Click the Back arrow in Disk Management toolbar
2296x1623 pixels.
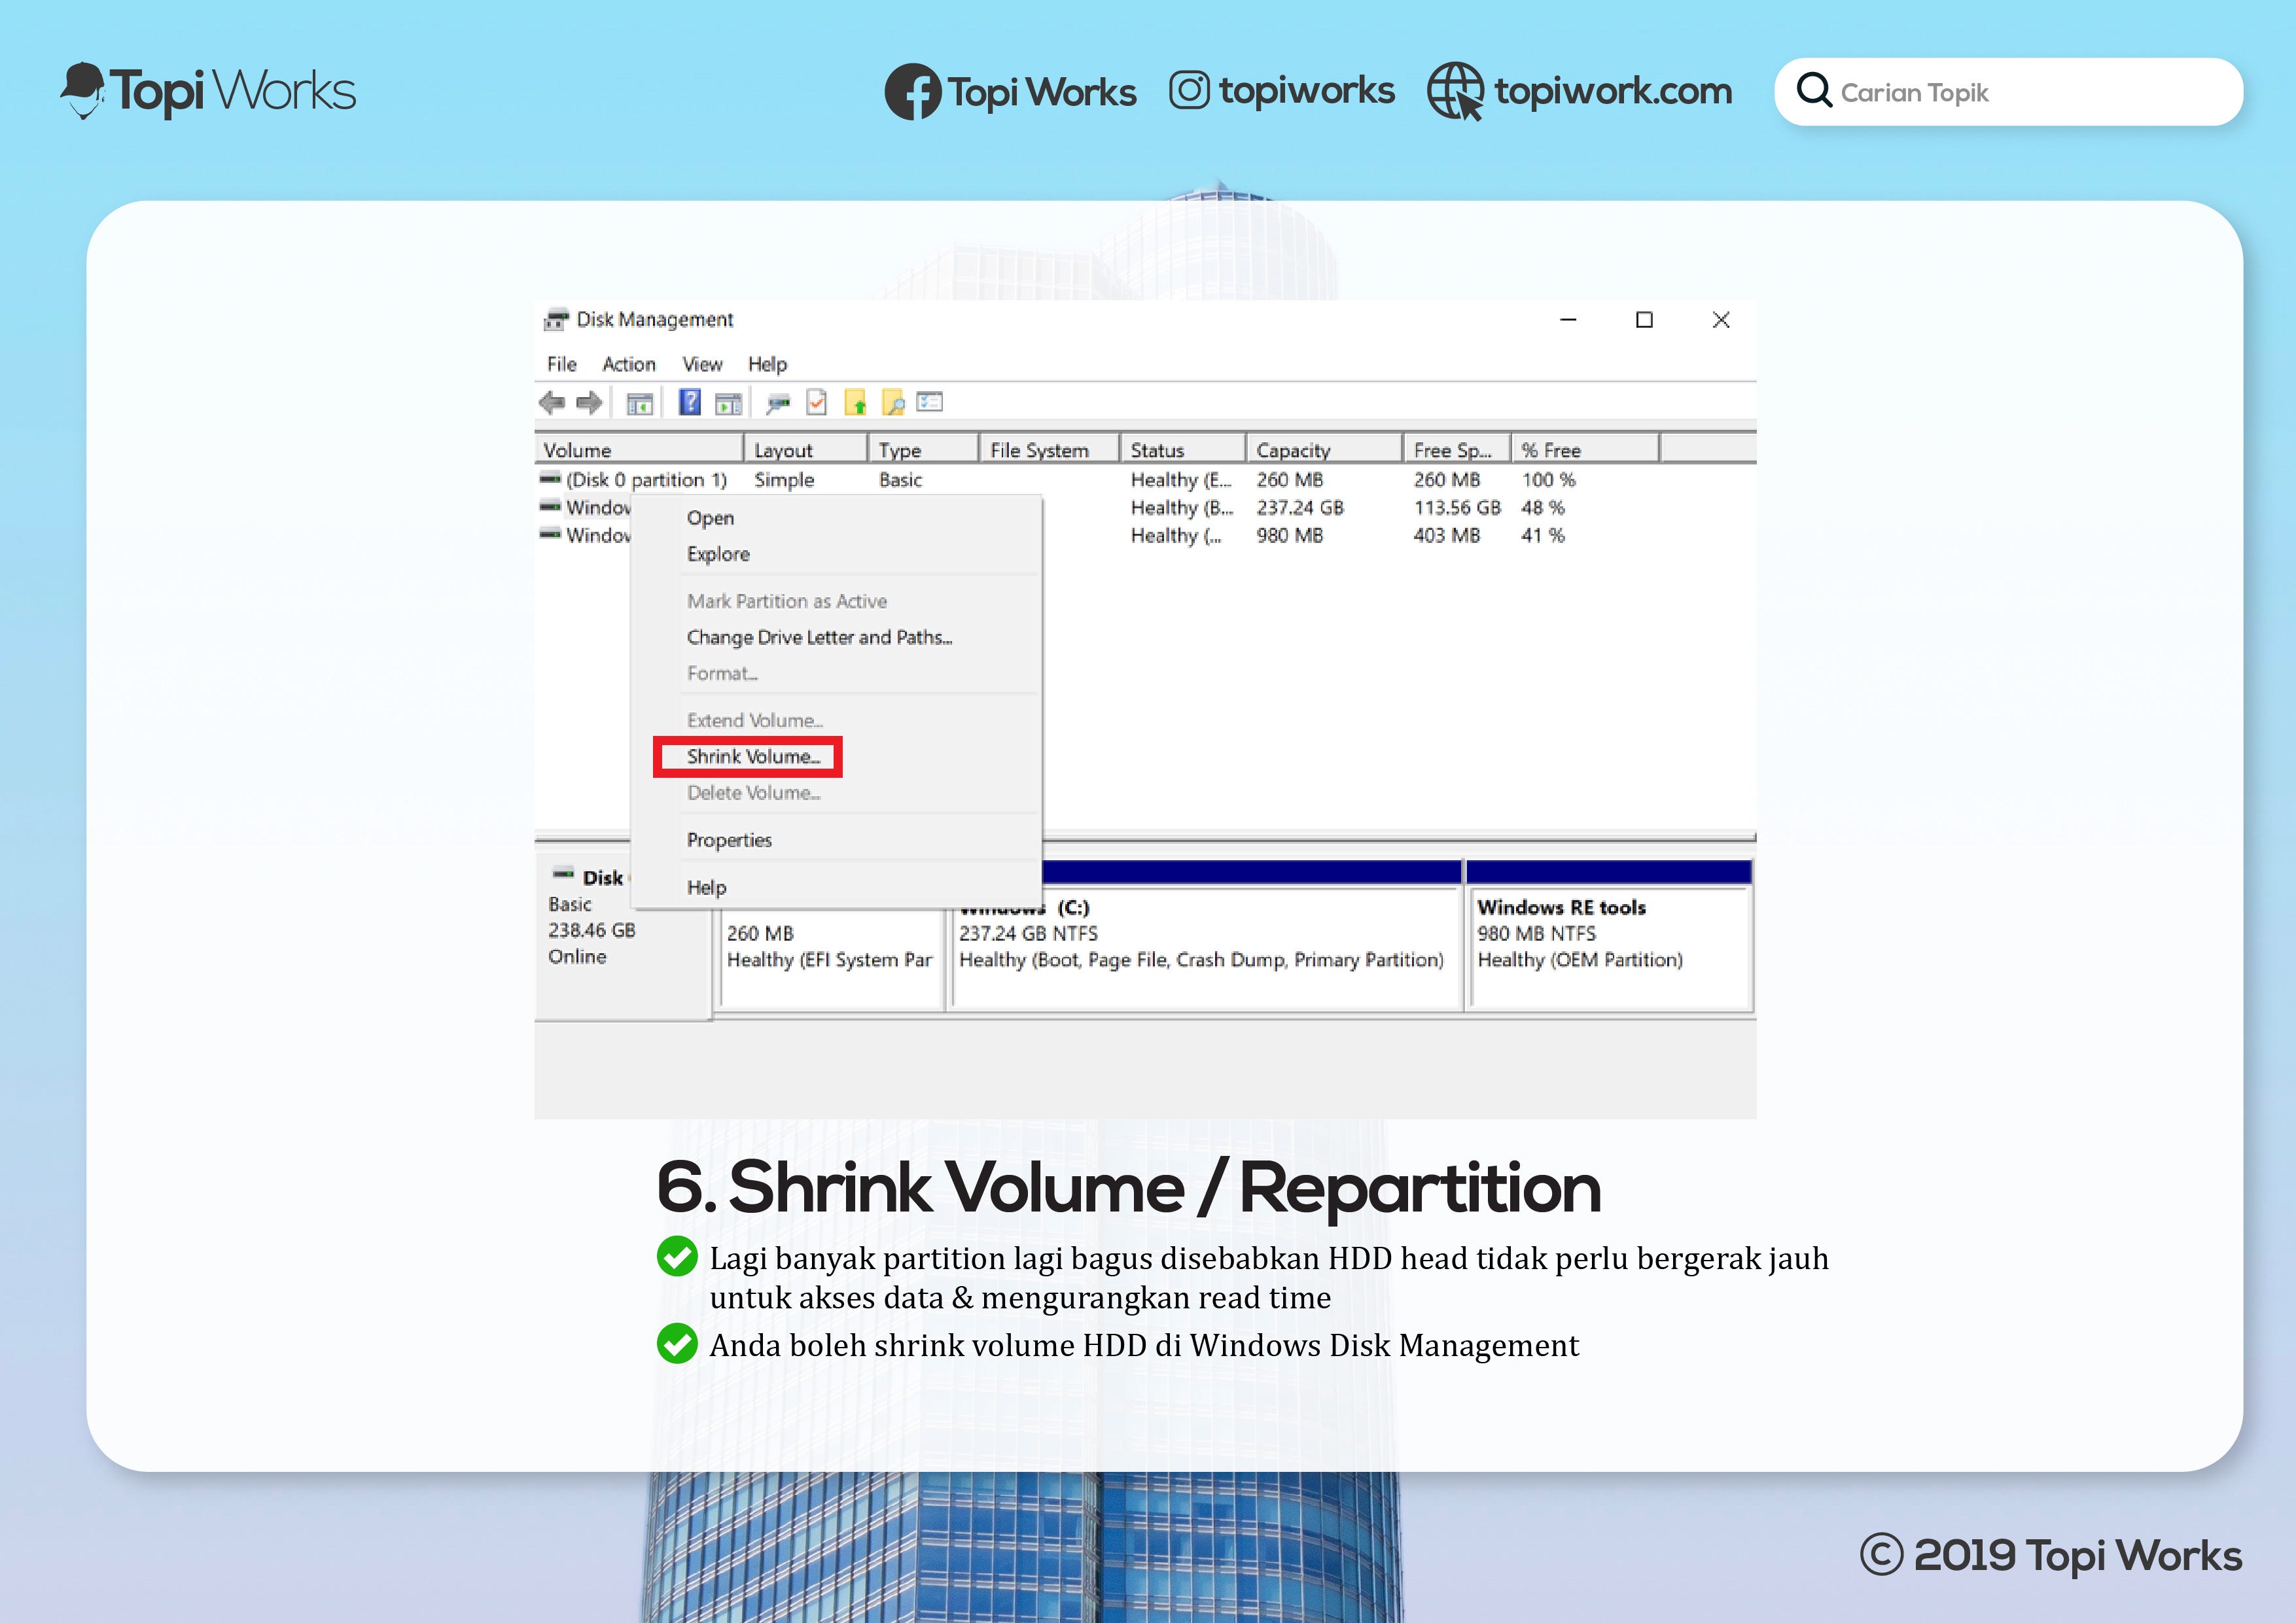[x=551, y=402]
